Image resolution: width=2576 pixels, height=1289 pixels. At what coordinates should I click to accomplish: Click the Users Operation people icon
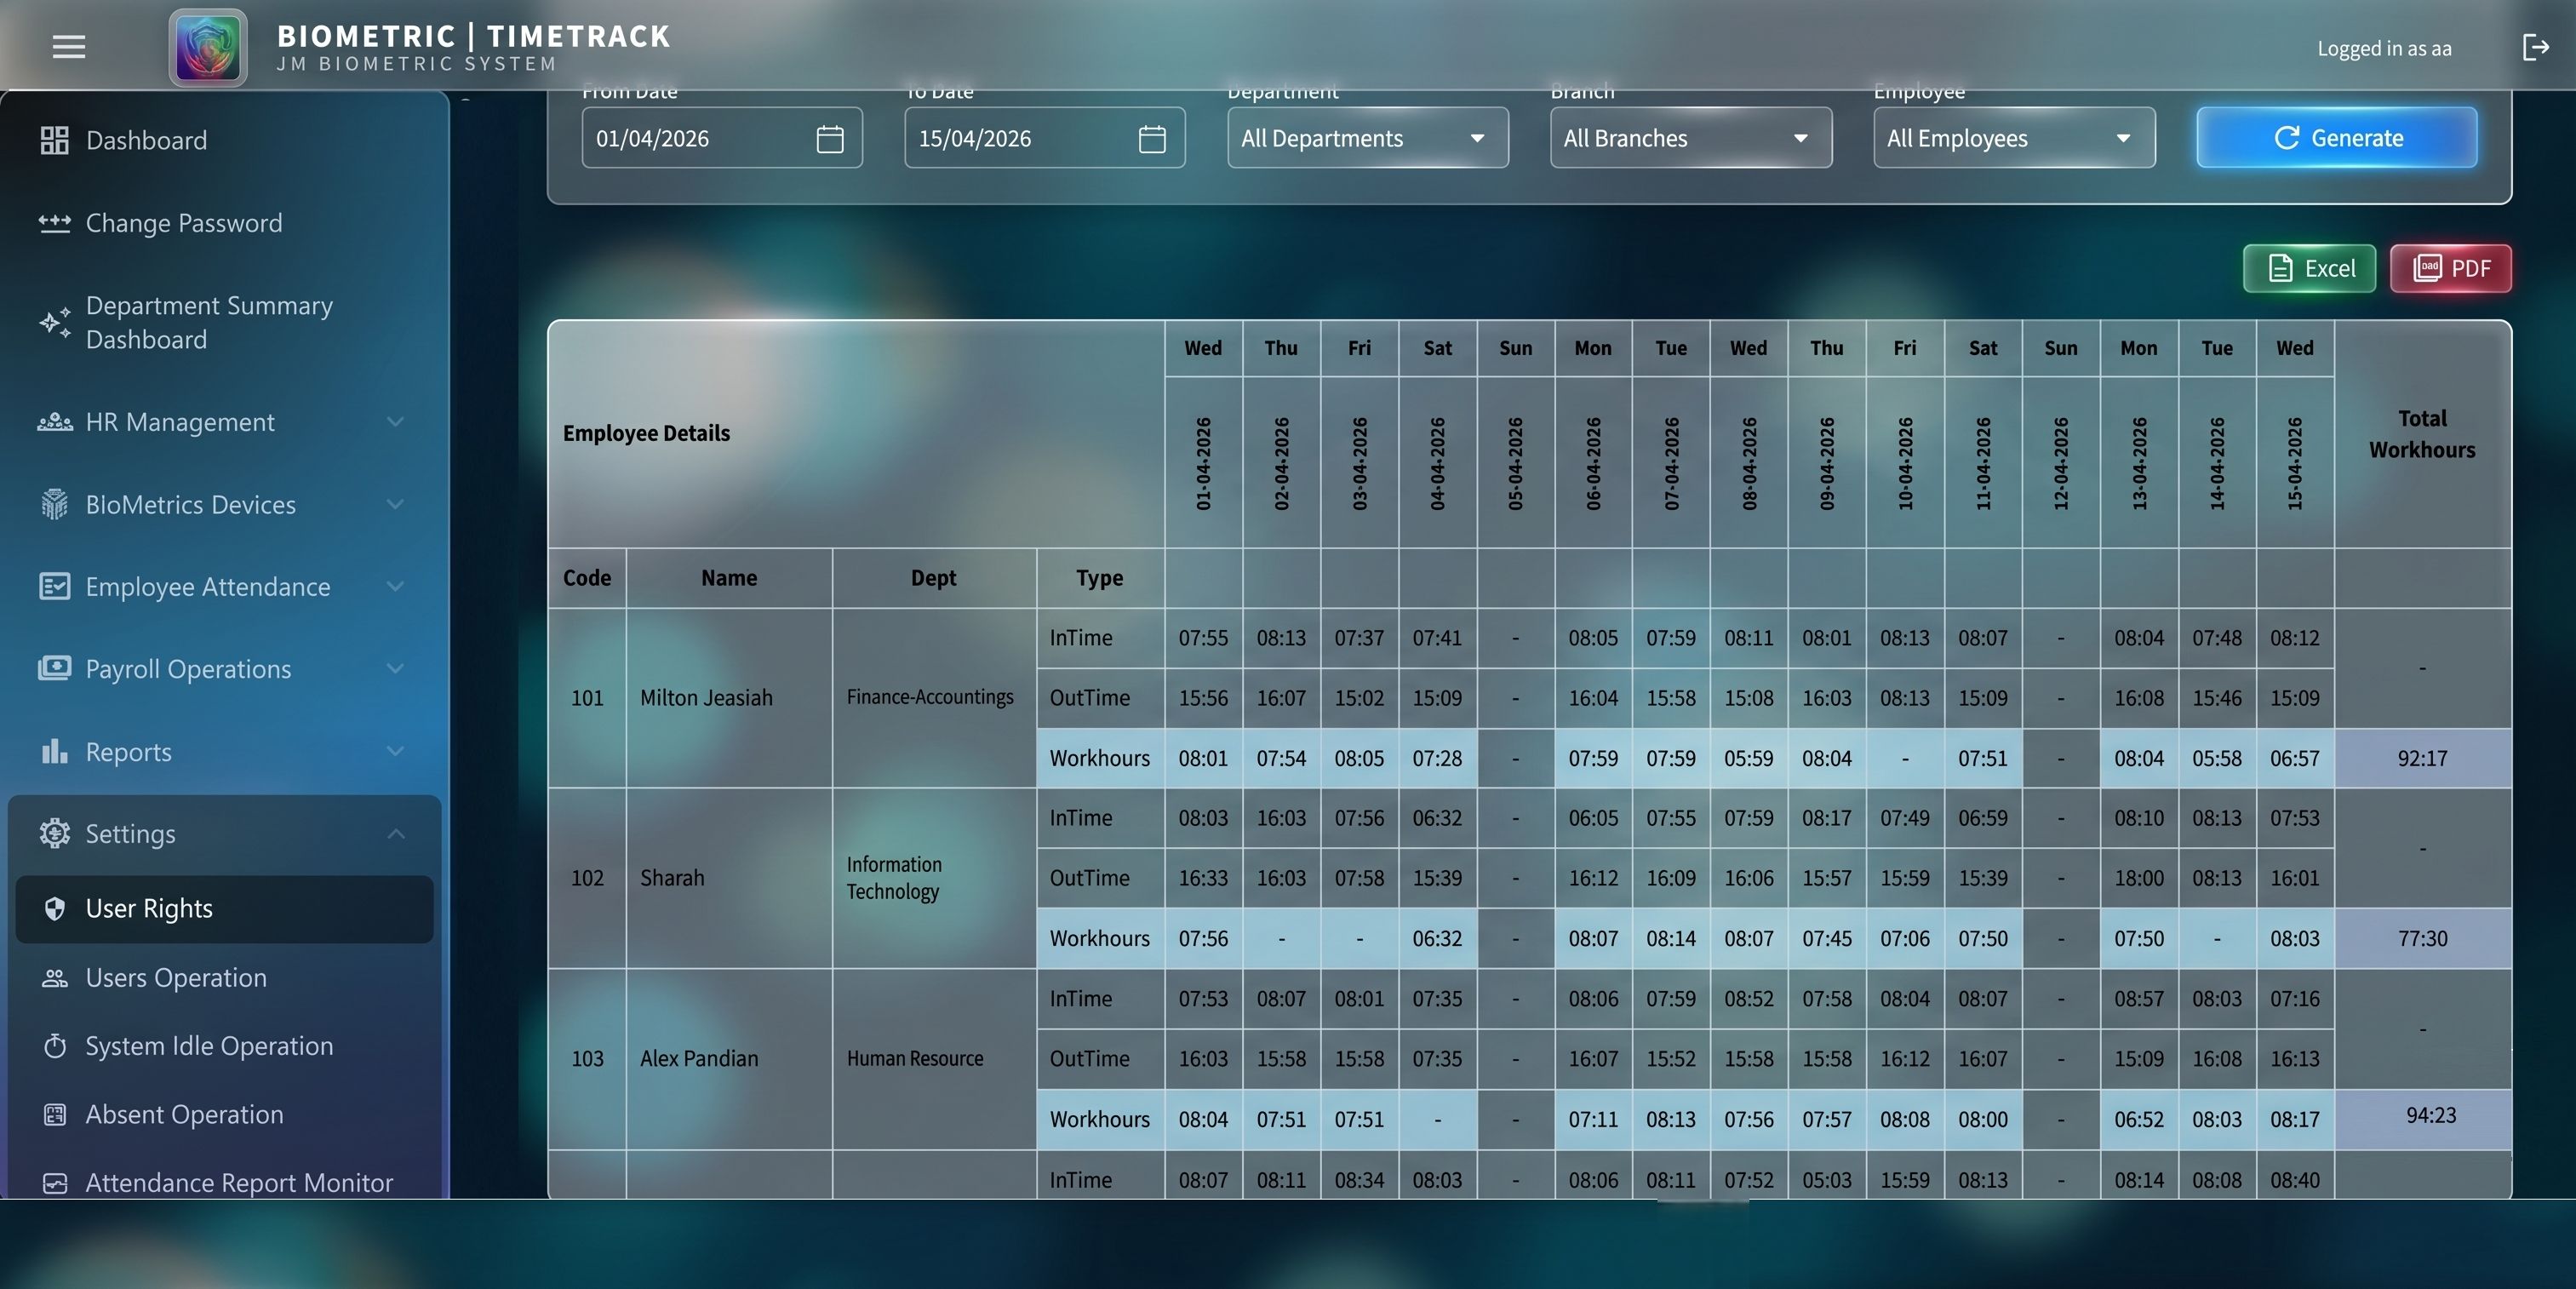pyautogui.click(x=54, y=977)
